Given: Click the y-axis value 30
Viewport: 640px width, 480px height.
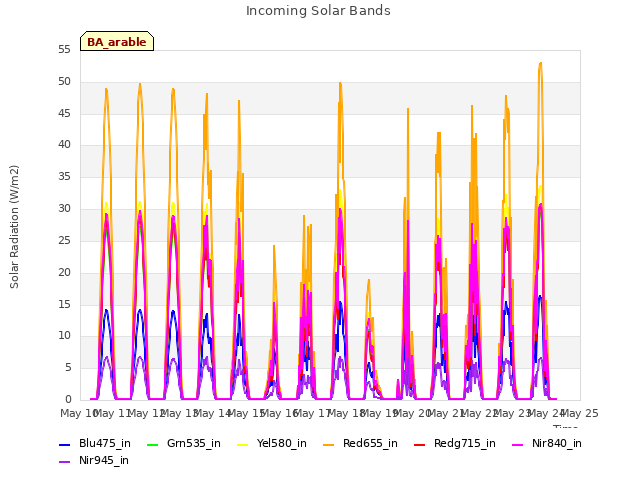Looking at the screenshot, I should pos(64,209).
